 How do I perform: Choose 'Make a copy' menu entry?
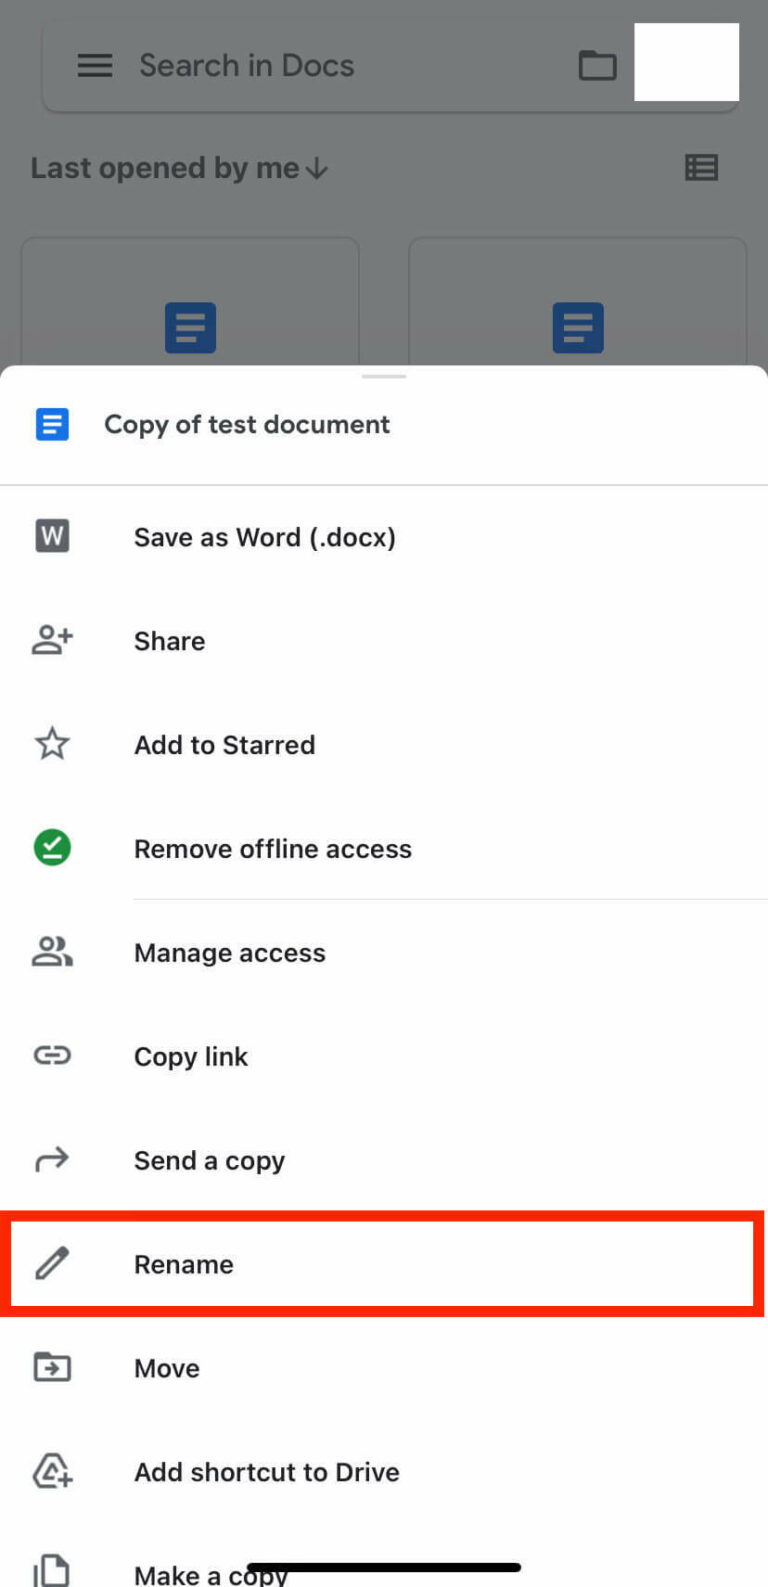pyautogui.click(x=384, y=1565)
